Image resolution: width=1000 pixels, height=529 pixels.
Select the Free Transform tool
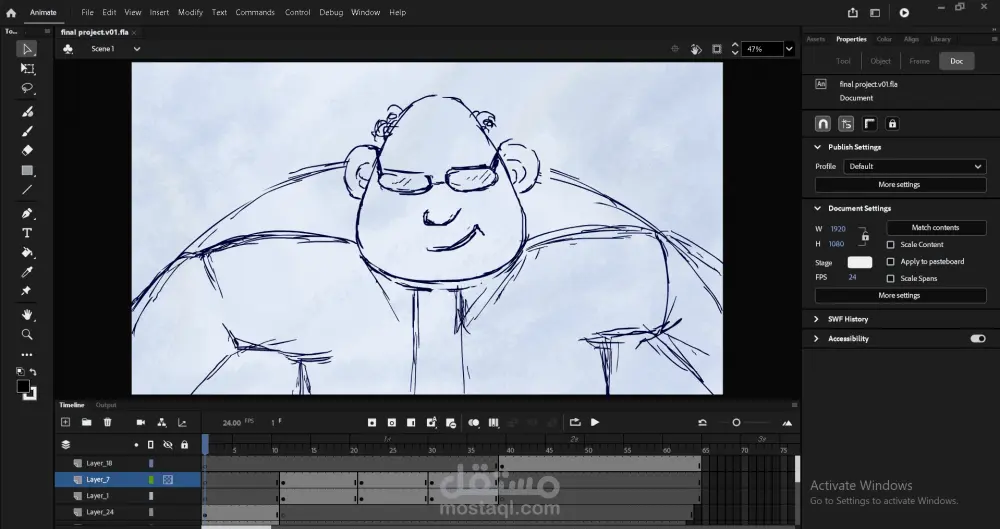coord(27,68)
